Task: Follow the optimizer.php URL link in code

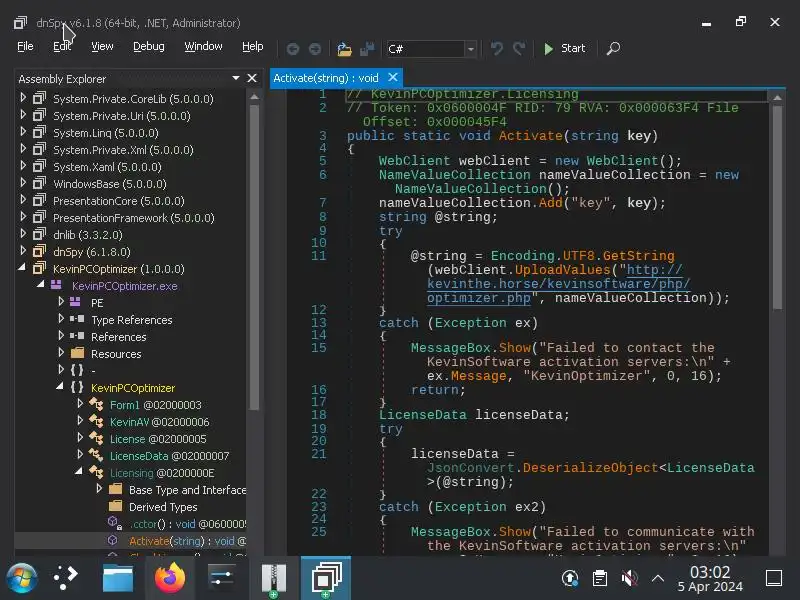Action: pos(559,284)
